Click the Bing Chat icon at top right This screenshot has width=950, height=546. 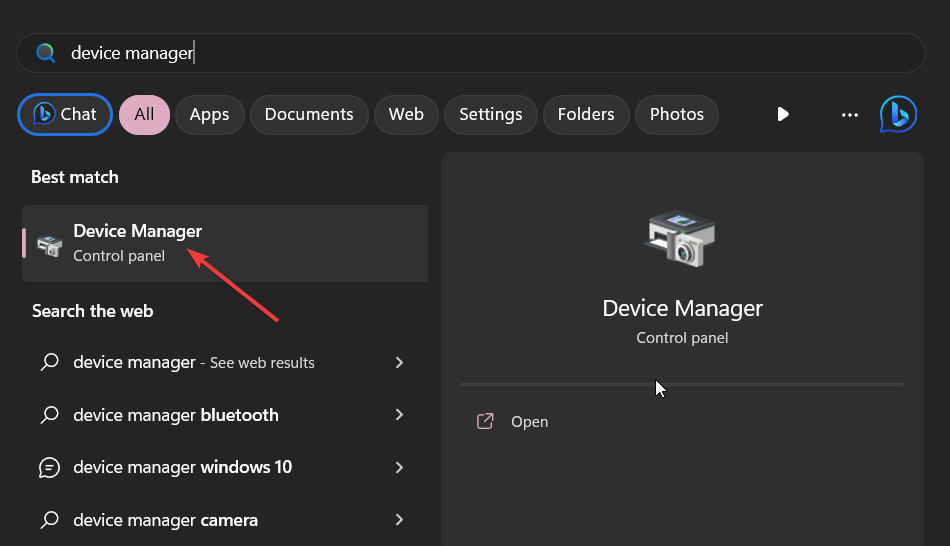click(898, 114)
